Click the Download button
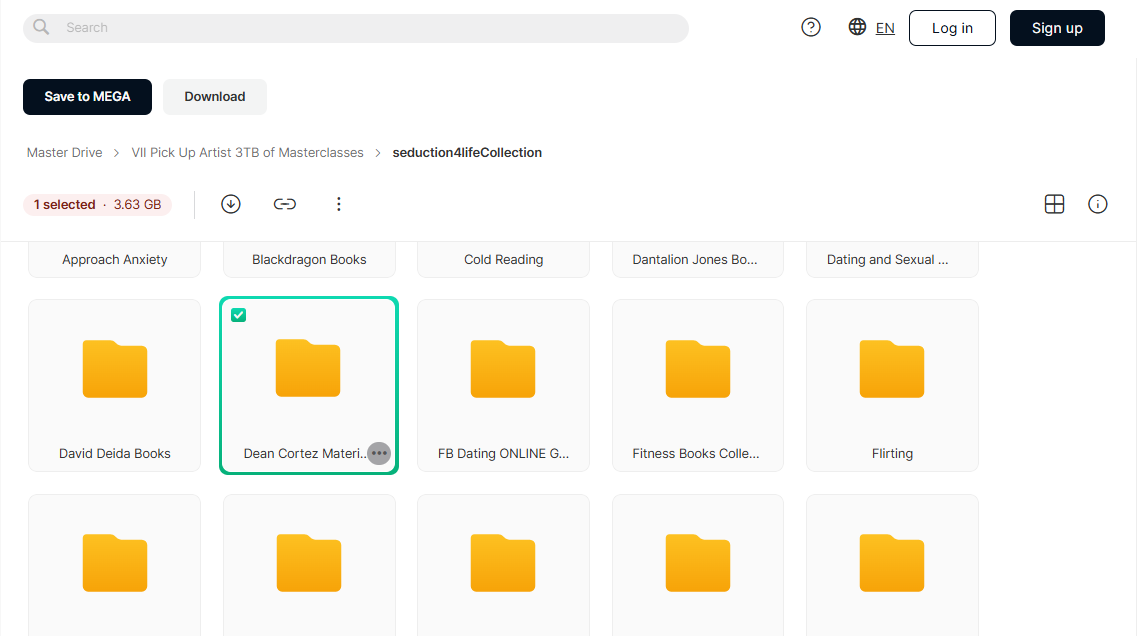Image resolution: width=1137 pixels, height=636 pixels. 215,96
